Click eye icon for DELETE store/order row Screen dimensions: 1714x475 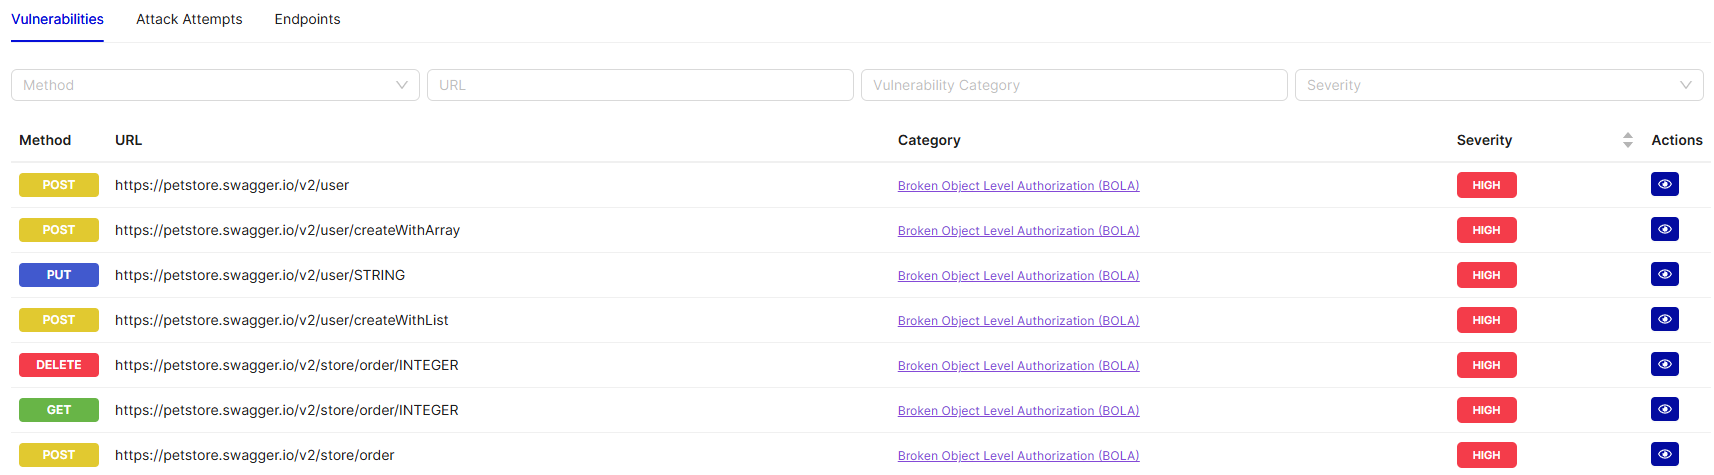click(x=1664, y=365)
